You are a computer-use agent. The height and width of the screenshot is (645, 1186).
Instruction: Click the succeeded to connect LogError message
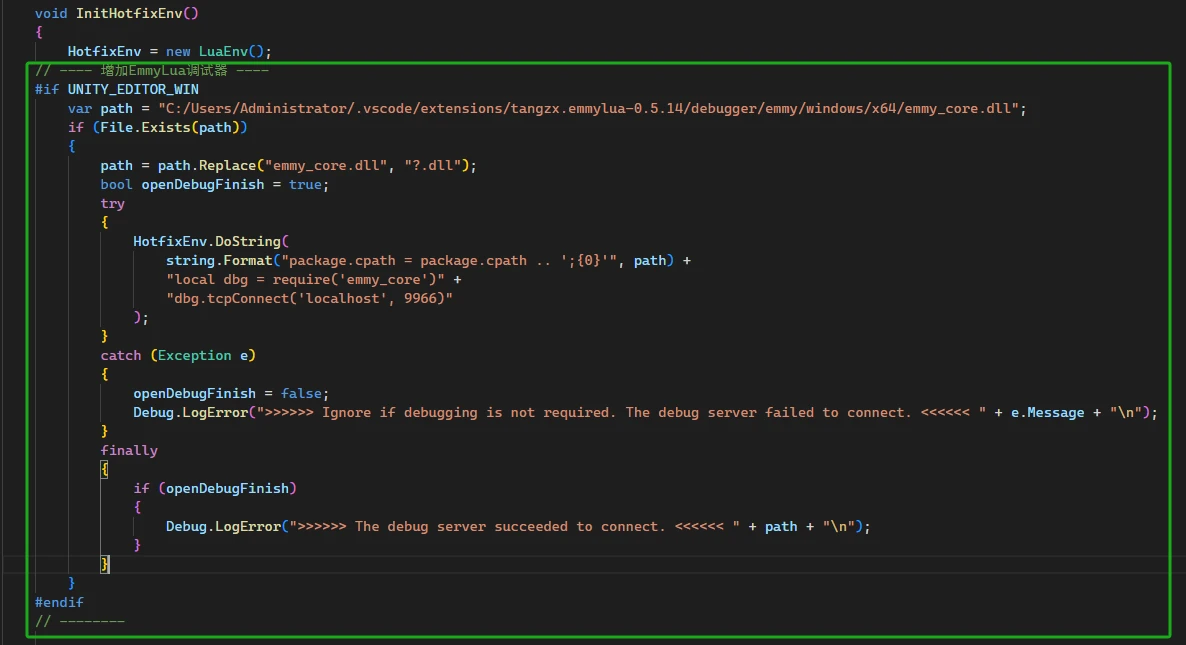(x=514, y=526)
